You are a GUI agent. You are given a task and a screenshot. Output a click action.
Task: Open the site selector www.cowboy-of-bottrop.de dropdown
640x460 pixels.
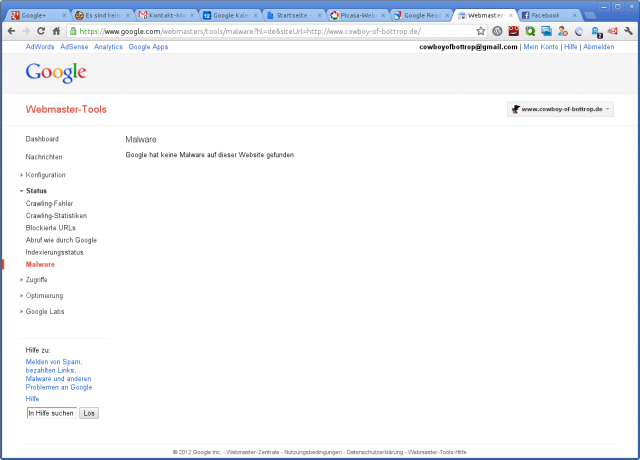[x=560, y=109]
